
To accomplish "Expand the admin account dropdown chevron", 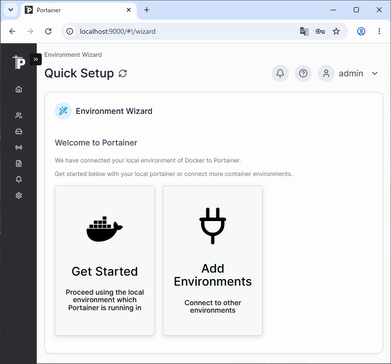I will click(x=375, y=73).
